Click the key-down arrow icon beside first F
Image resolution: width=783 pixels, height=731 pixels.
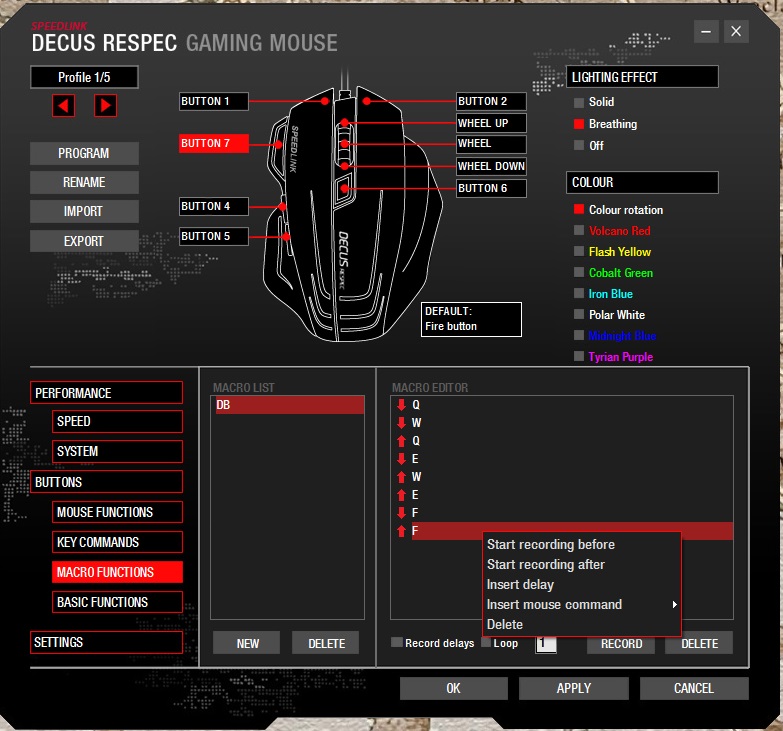pyautogui.click(x=401, y=513)
